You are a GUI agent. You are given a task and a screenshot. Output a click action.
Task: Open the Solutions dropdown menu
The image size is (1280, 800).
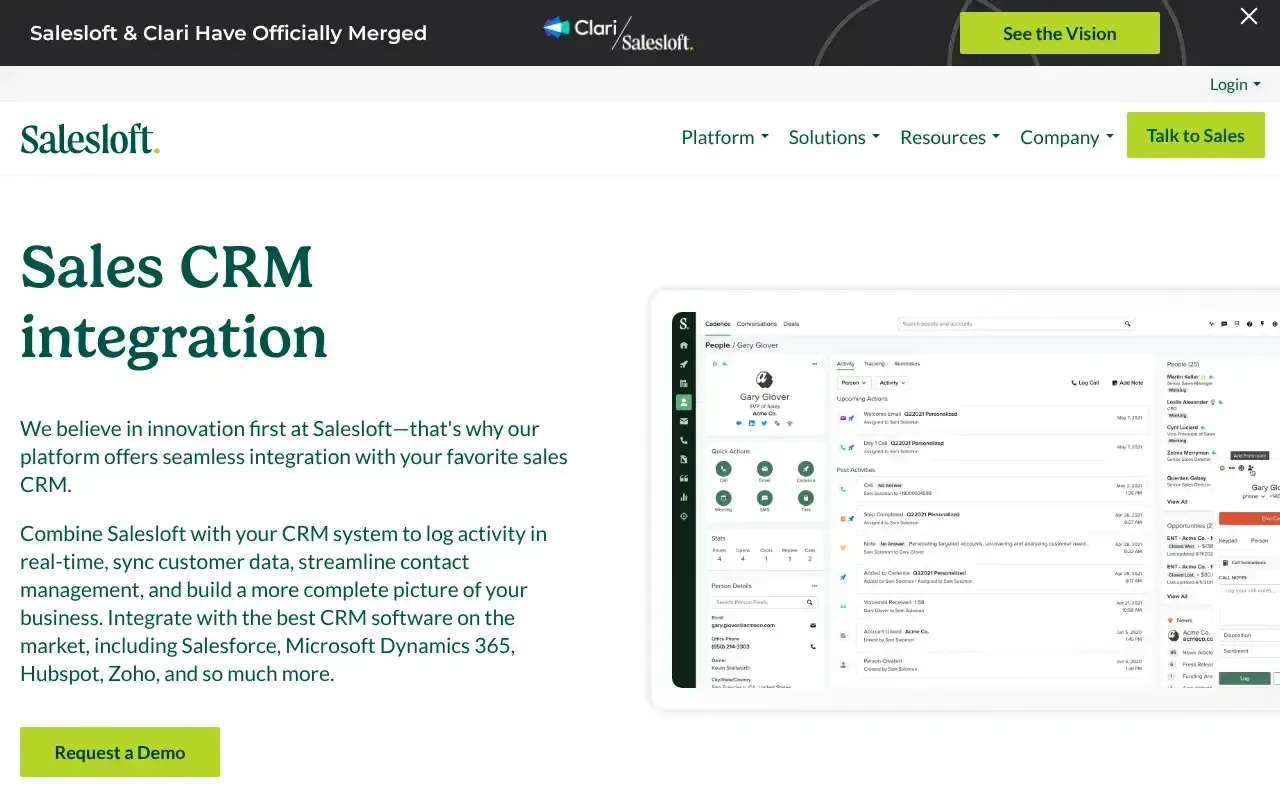pyautogui.click(x=834, y=137)
